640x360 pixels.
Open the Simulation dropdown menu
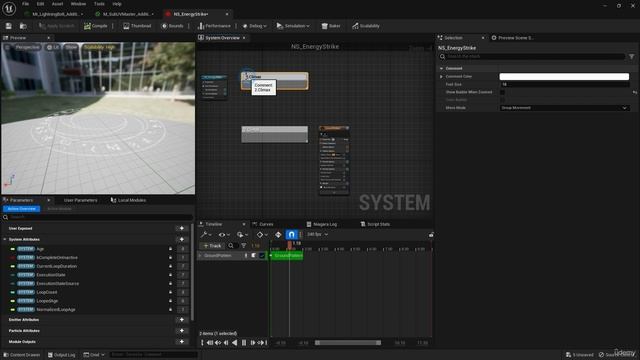click(x=293, y=26)
